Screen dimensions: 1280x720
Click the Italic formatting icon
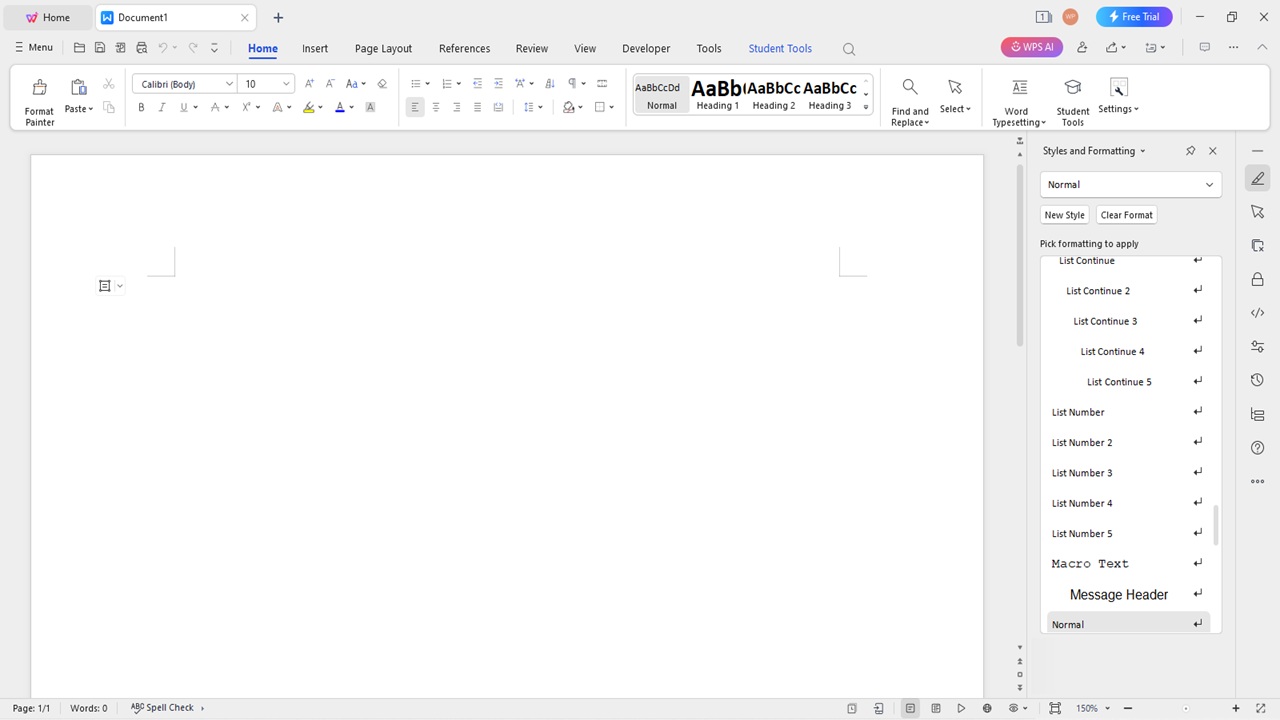coord(161,107)
